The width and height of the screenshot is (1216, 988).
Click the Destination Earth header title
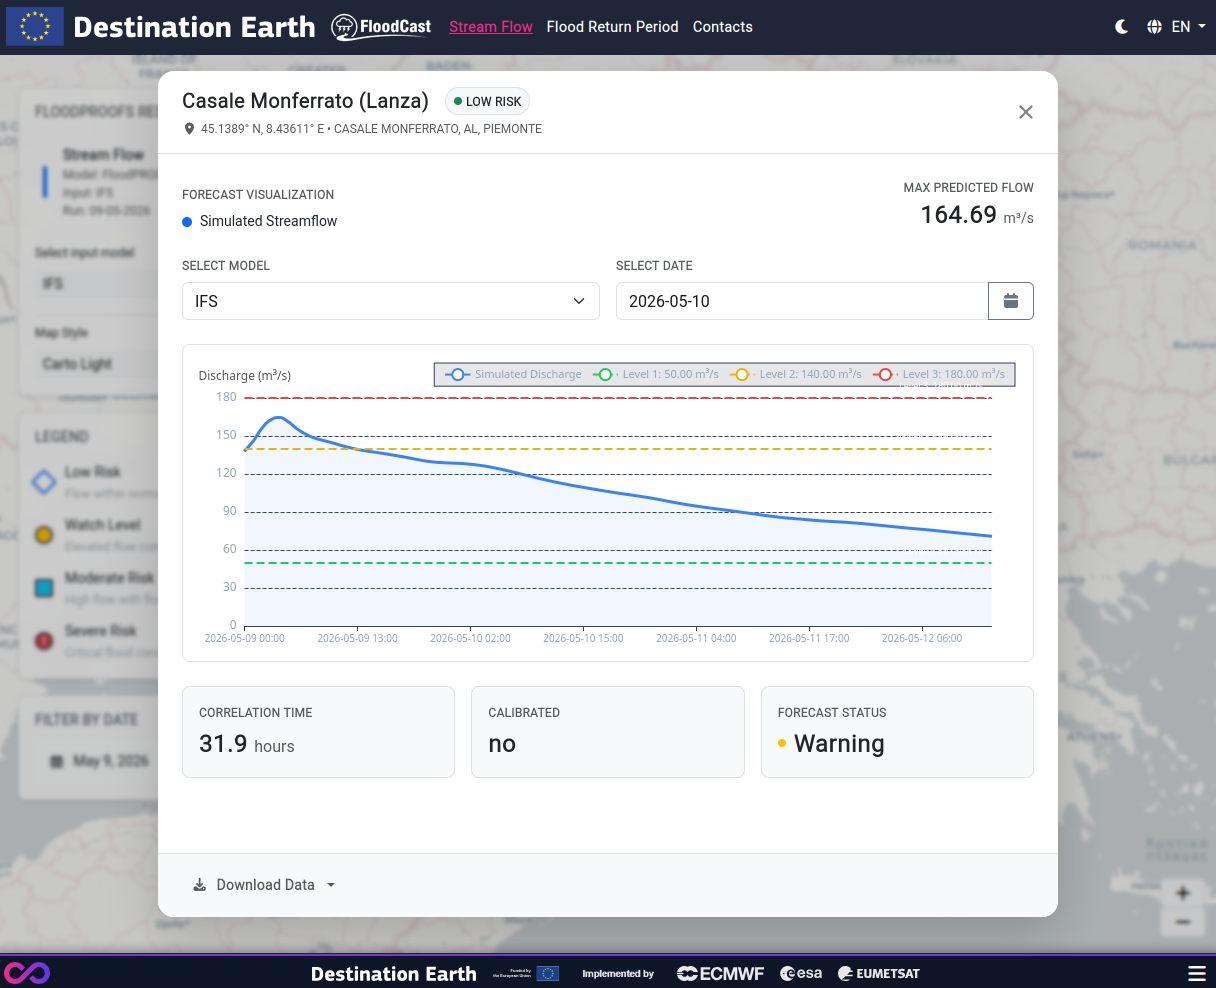pyautogui.click(x=194, y=27)
